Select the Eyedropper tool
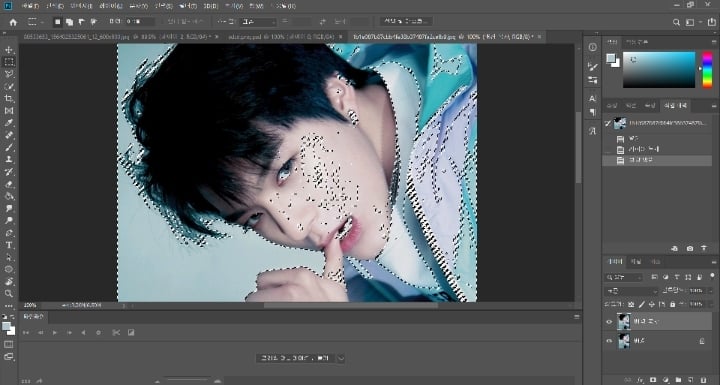Image resolution: width=720 pixels, height=385 pixels. point(9,123)
